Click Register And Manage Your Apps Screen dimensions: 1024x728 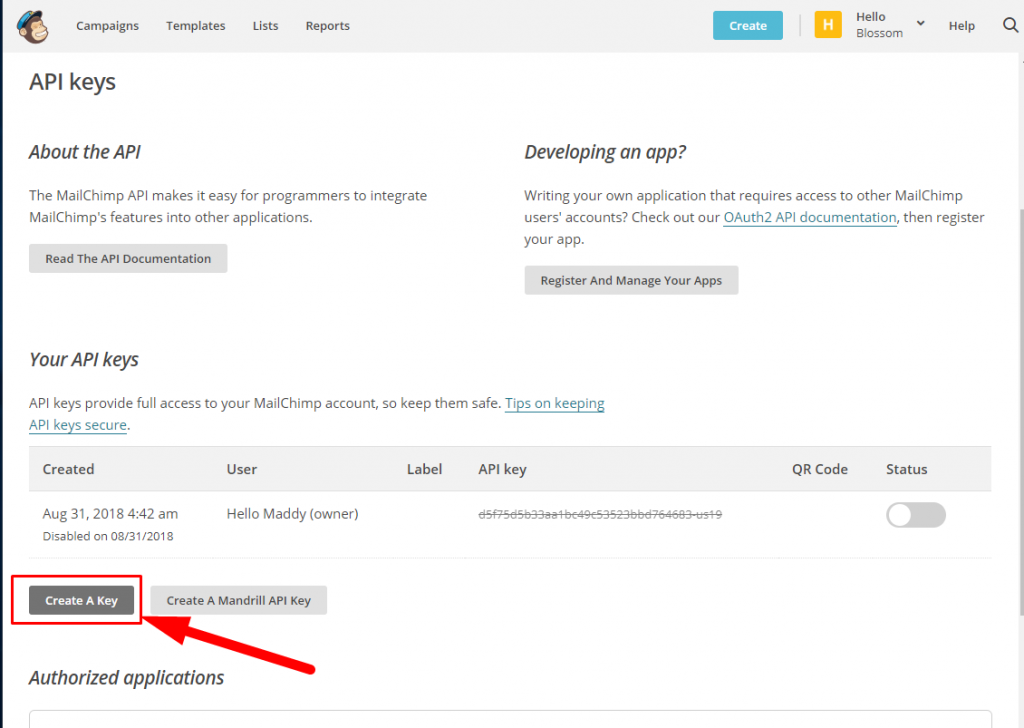coord(631,280)
